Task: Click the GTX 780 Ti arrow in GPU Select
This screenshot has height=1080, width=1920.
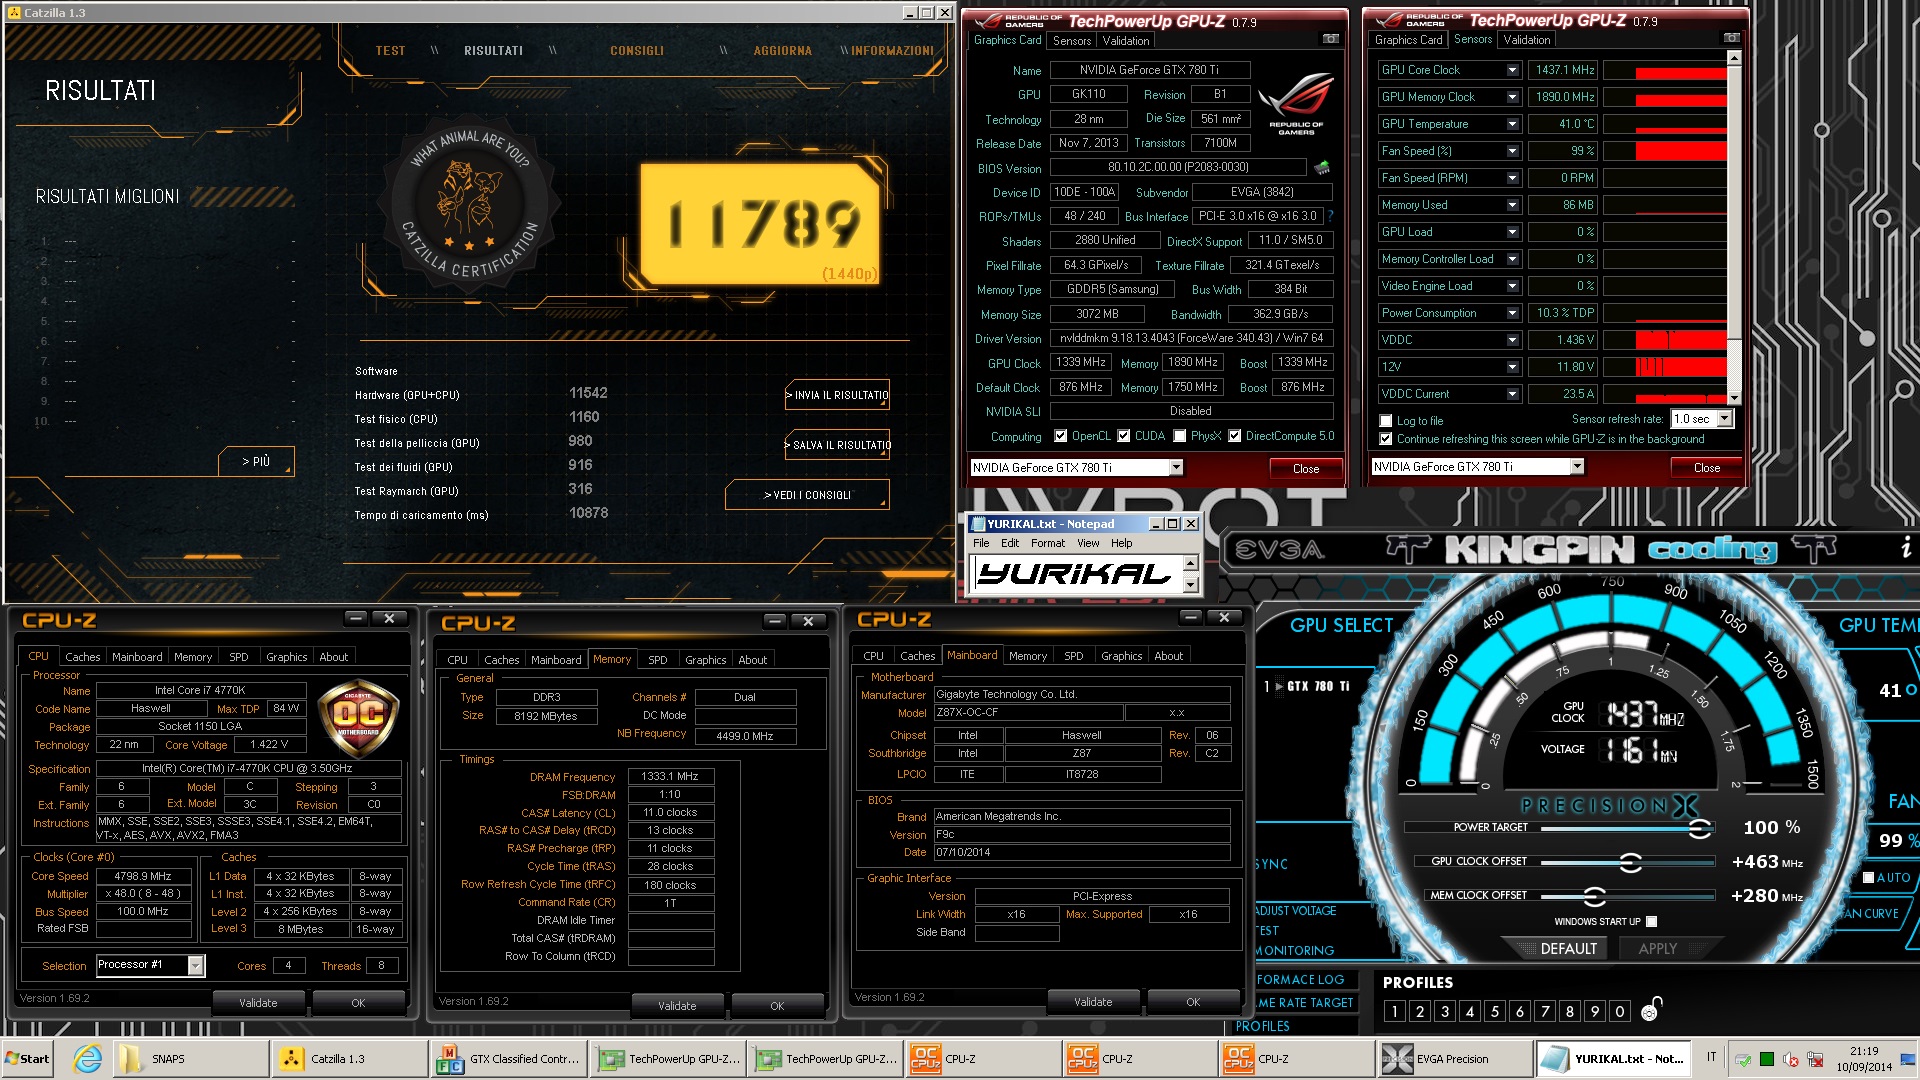Action: coord(1278,687)
